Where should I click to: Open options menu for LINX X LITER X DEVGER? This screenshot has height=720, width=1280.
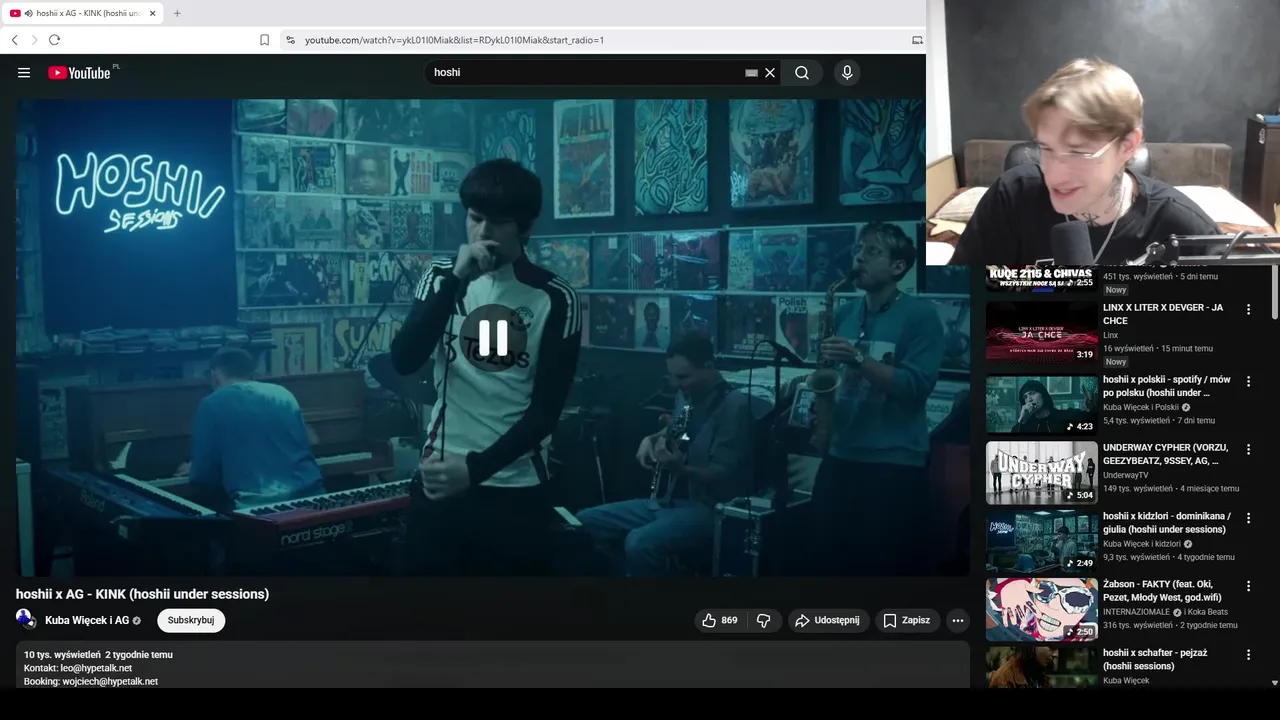pyautogui.click(x=1248, y=310)
